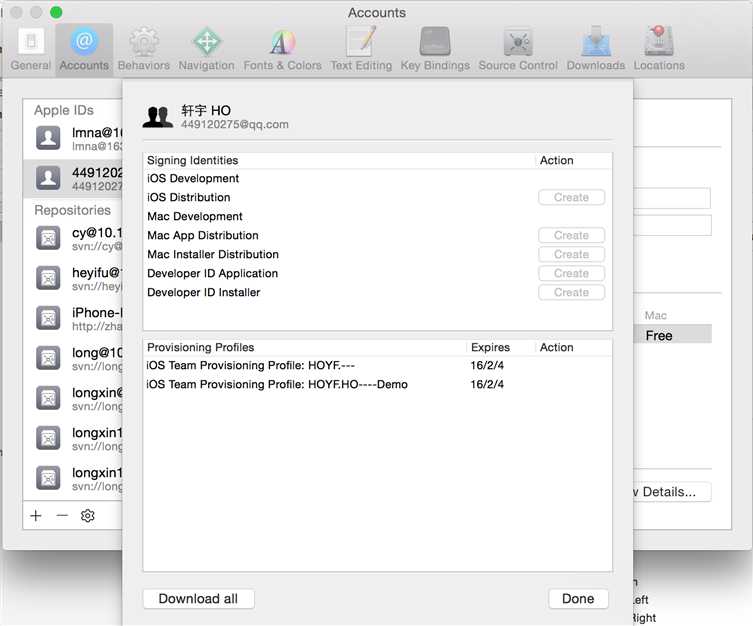Click the Signing Identities column header
The height and width of the screenshot is (626, 753).
pos(339,160)
